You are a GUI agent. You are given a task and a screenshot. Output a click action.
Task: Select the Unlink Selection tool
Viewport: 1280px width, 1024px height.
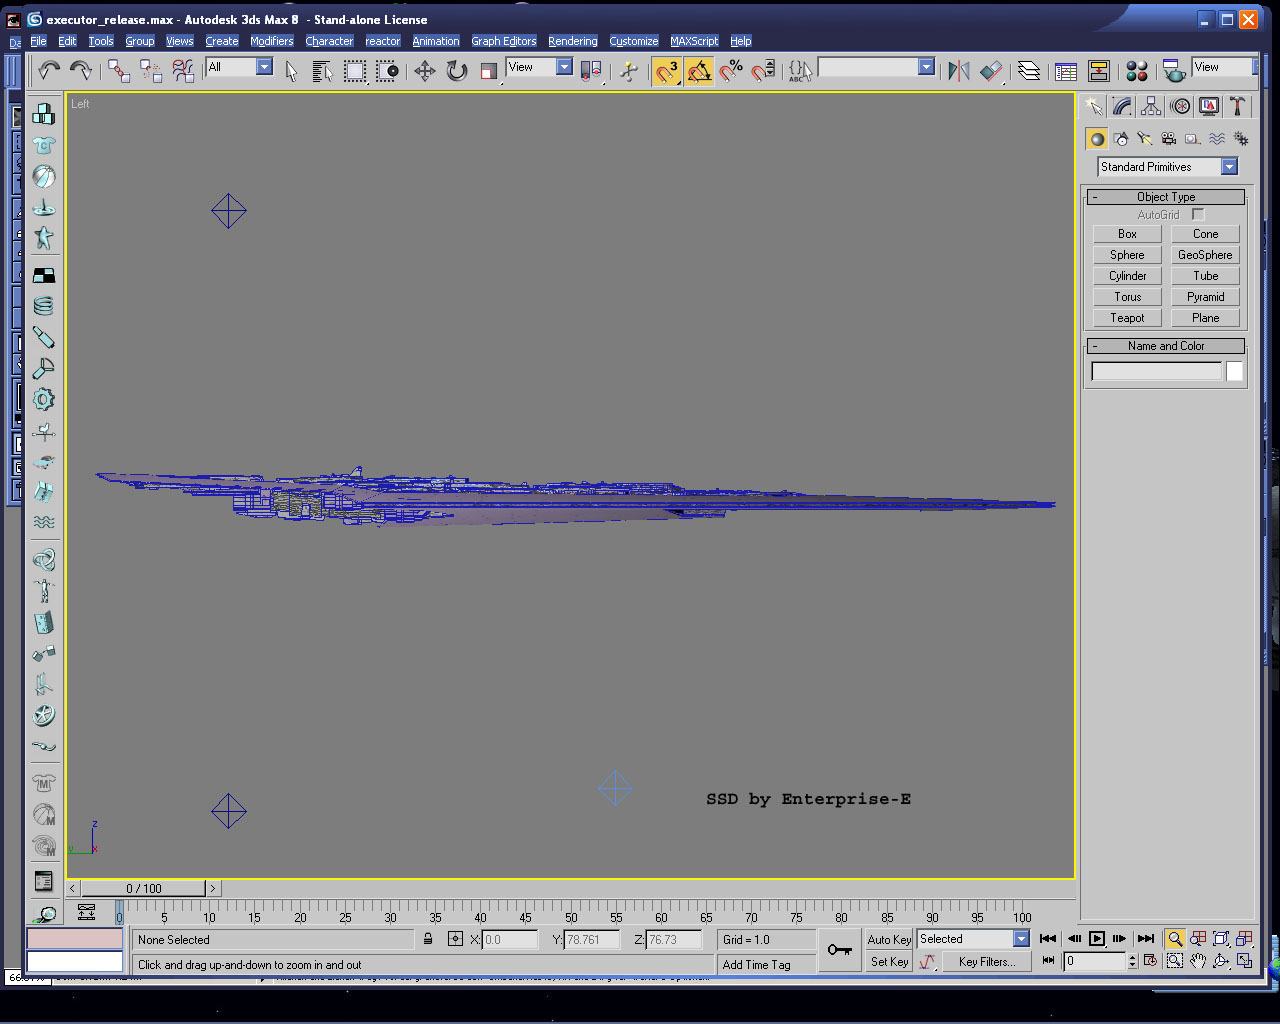pyautogui.click(x=151, y=70)
